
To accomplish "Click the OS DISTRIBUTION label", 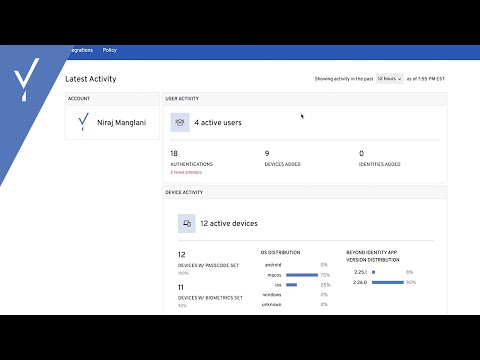I will tap(280, 253).
